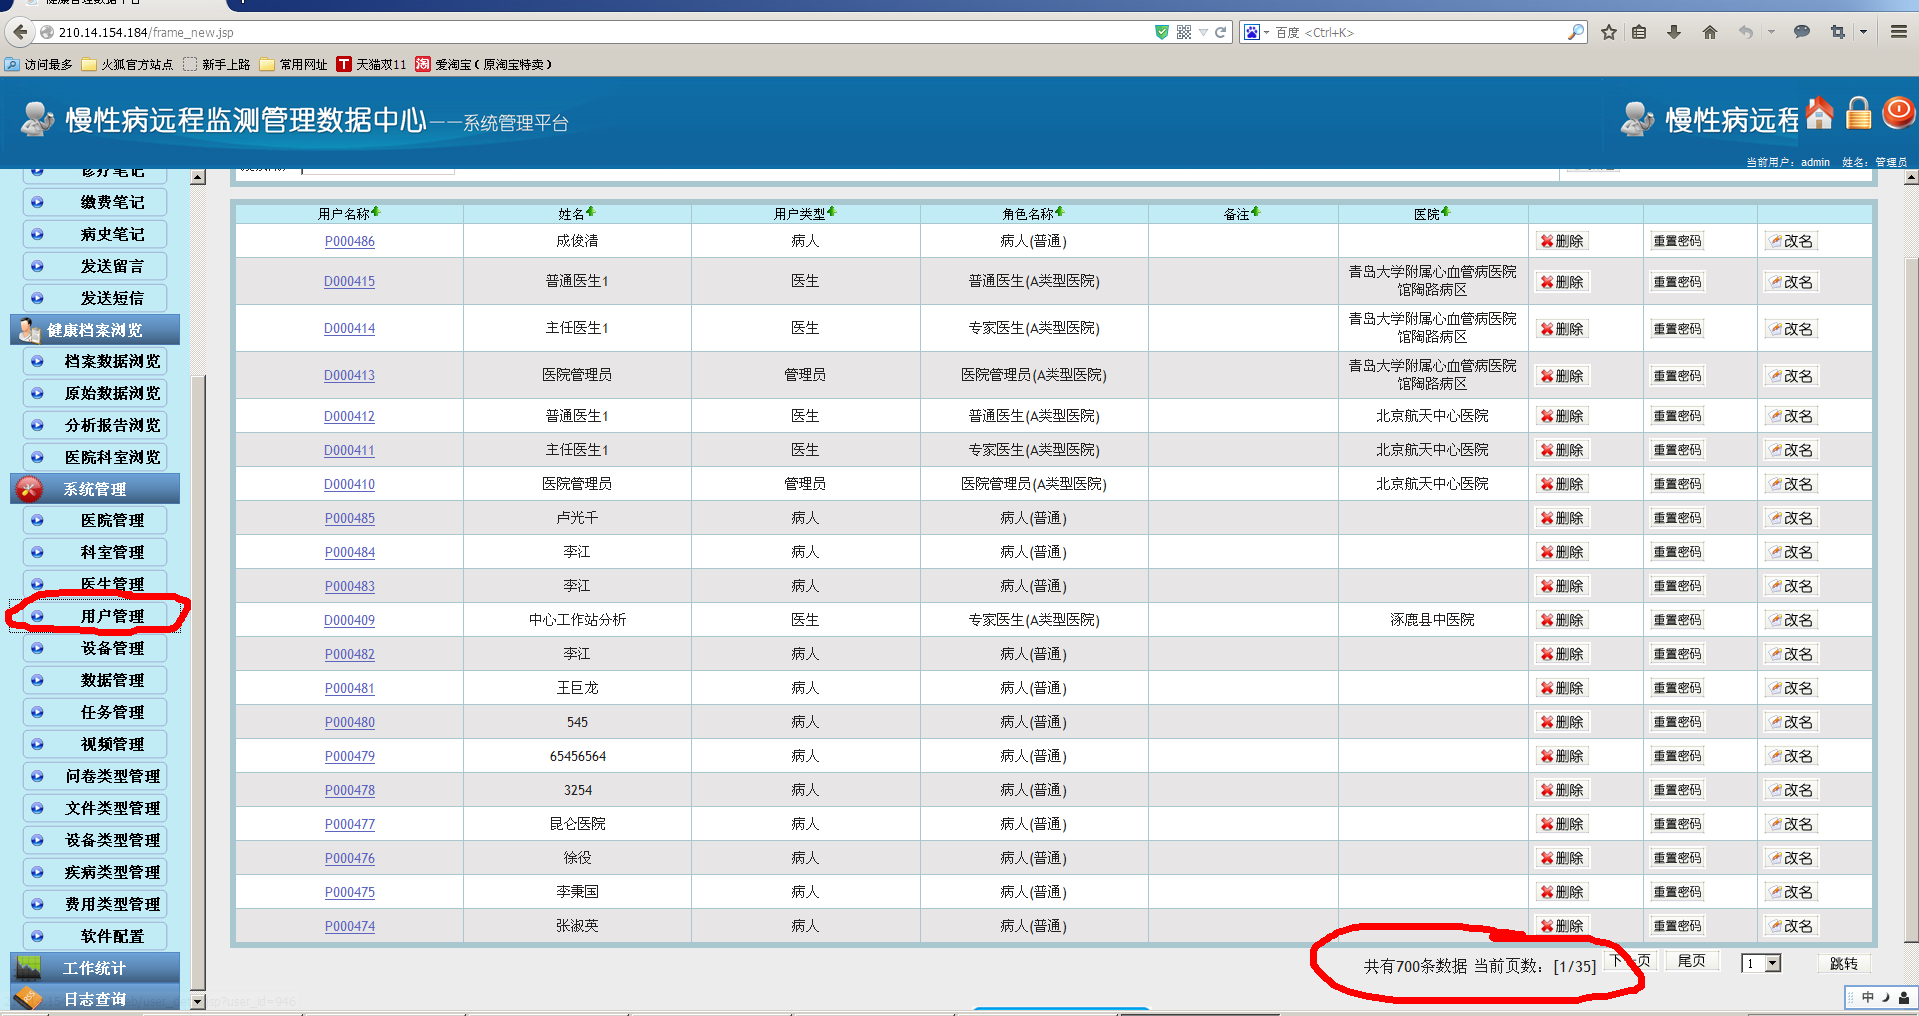The height and width of the screenshot is (1016, 1919).
Task: Click the bookmark star icon
Action: (1608, 32)
